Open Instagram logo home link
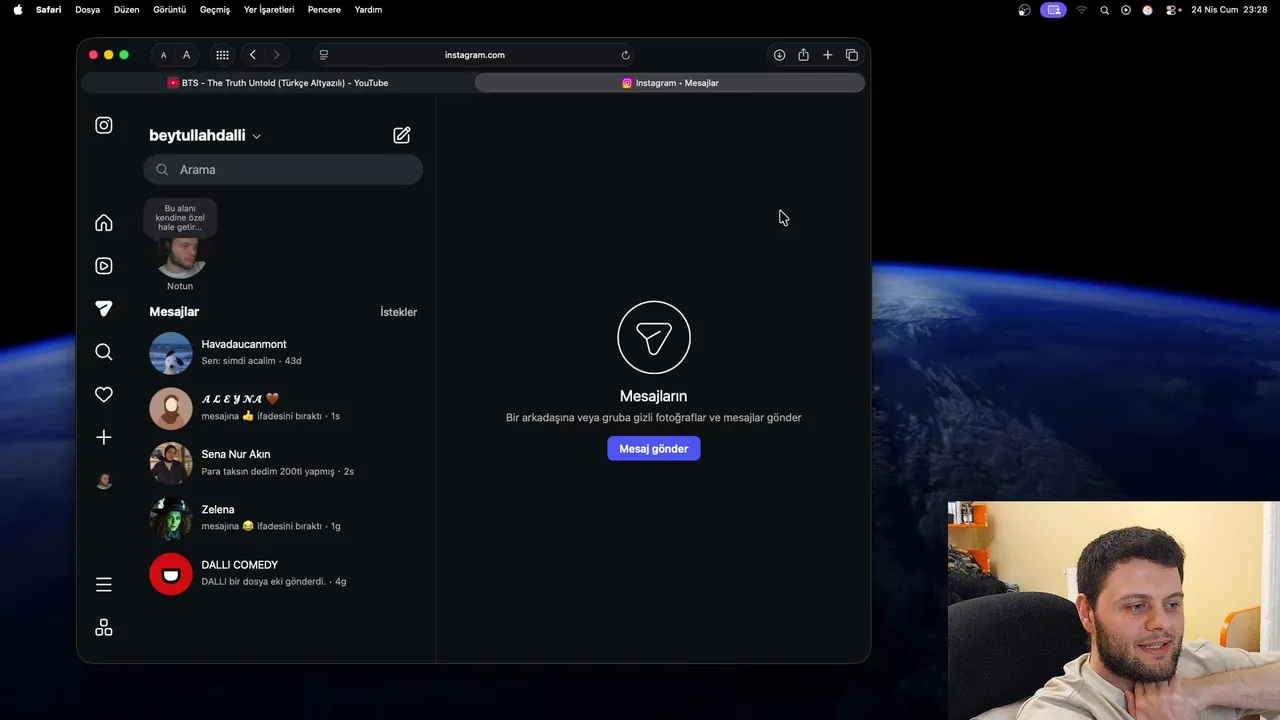Image resolution: width=1280 pixels, height=720 pixels. (x=104, y=125)
